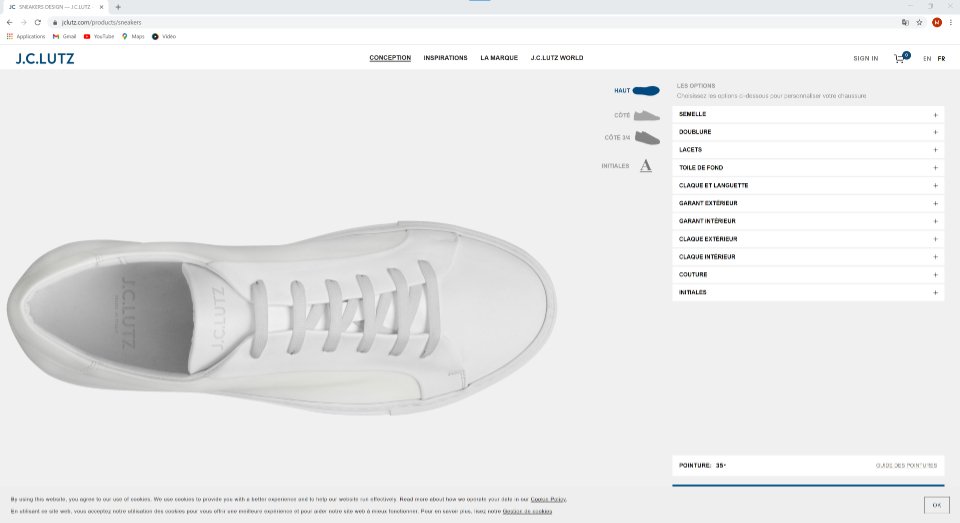This screenshot has width=960, height=523.
Task: Expand the Initiales option row
Action: (808, 293)
